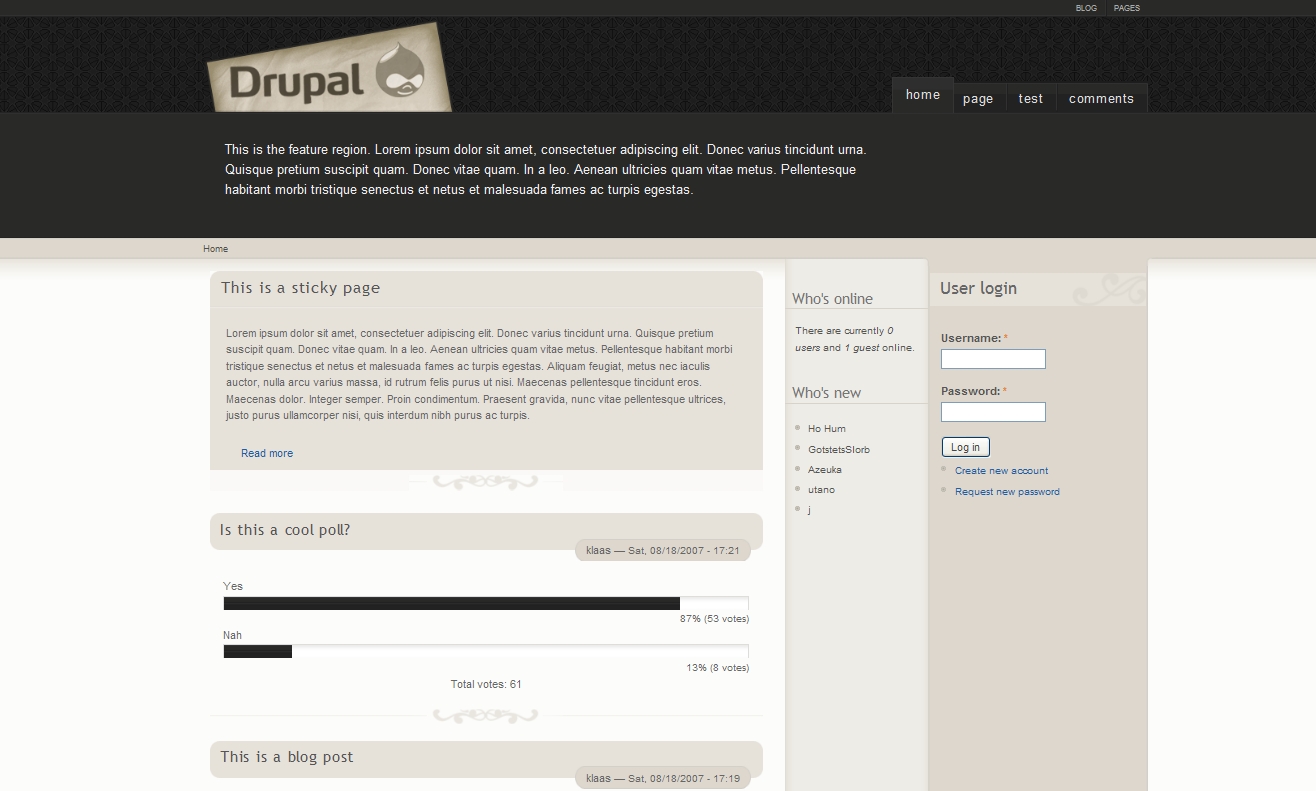Click the Create new account link
This screenshot has height=791, width=1316.
click(x=1001, y=471)
